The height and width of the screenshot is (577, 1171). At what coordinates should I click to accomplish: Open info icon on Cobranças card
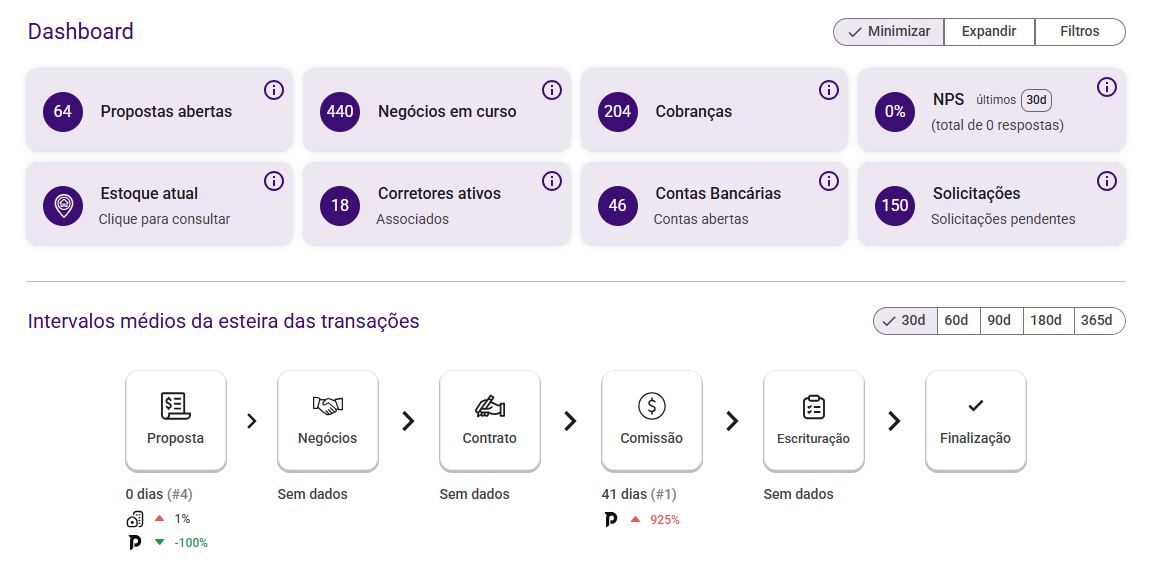[829, 90]
